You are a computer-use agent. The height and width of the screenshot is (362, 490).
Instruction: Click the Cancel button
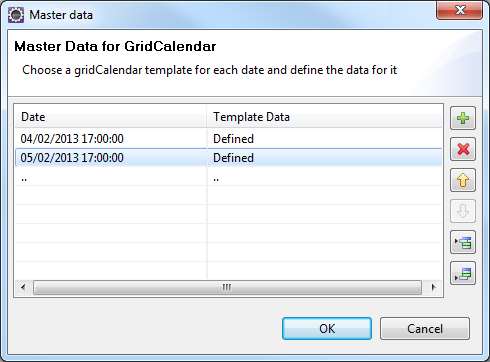[x=425, y=329]
